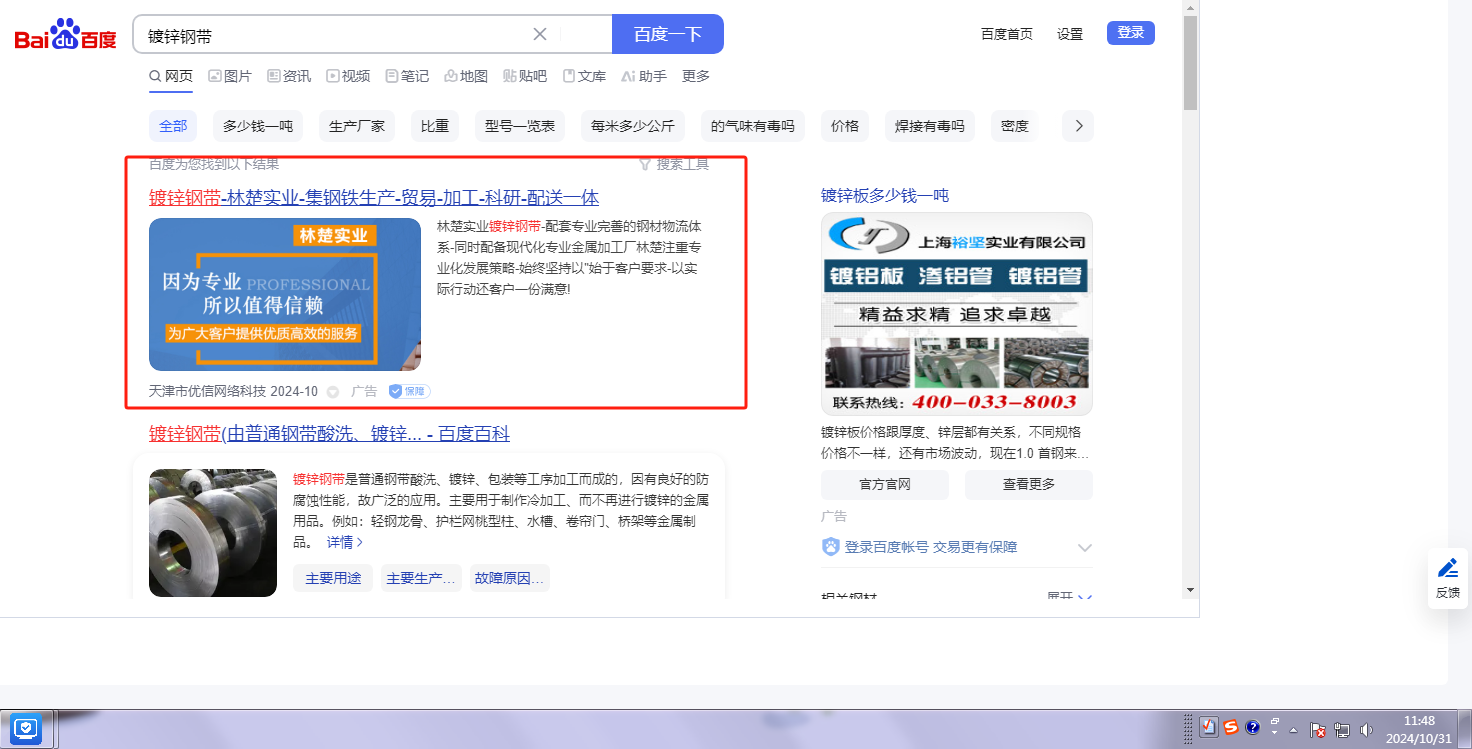This screenshot has width=1472, height=749.
Task: Select the 比重 filter chip
Action: (x=435, y=126)
